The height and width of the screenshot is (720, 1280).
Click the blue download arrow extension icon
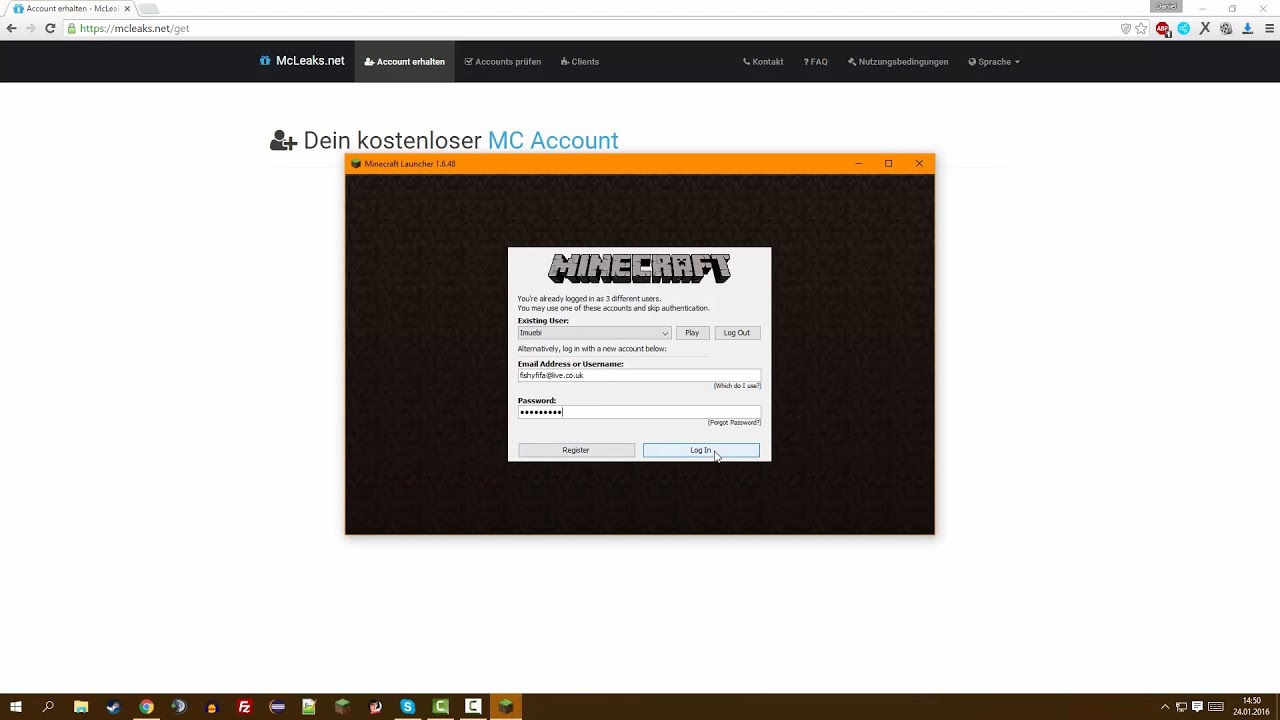click(1247, 28)
